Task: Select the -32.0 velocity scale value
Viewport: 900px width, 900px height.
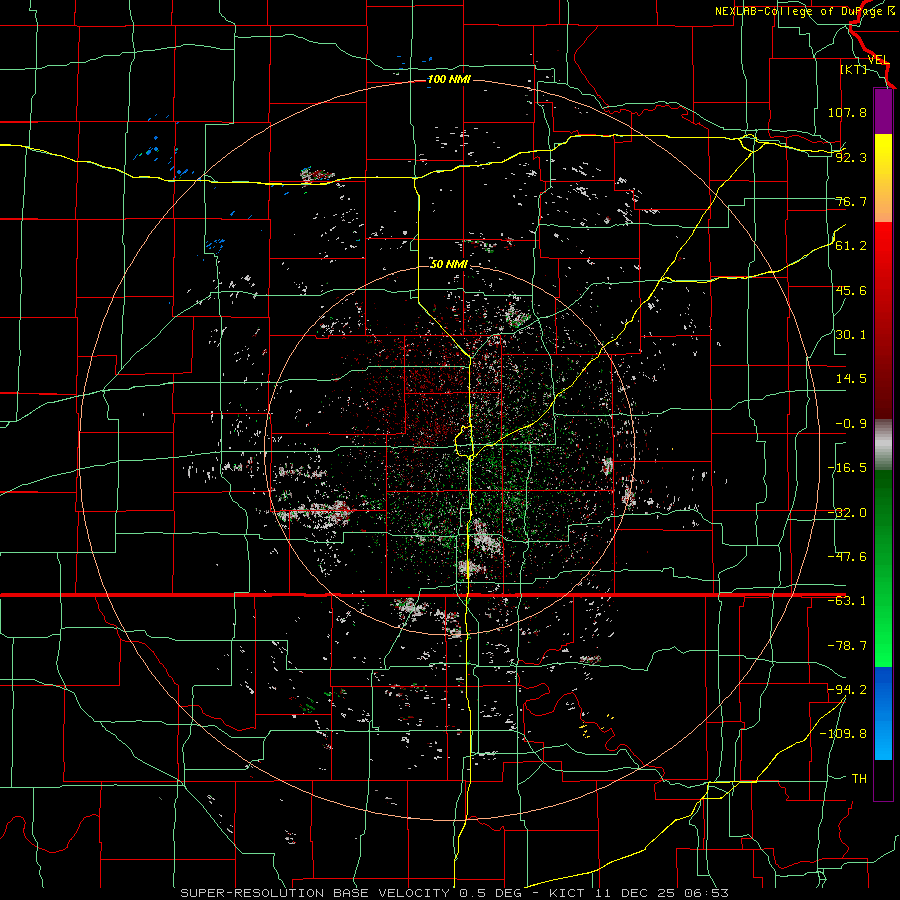Action: tap(847, 513)
